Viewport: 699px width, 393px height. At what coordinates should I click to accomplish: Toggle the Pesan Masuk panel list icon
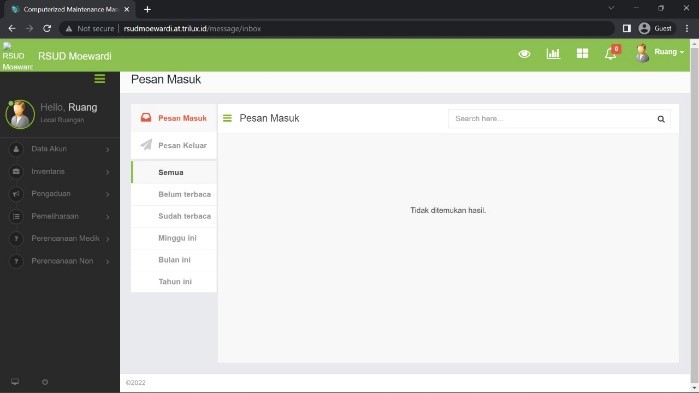point(227,118)
